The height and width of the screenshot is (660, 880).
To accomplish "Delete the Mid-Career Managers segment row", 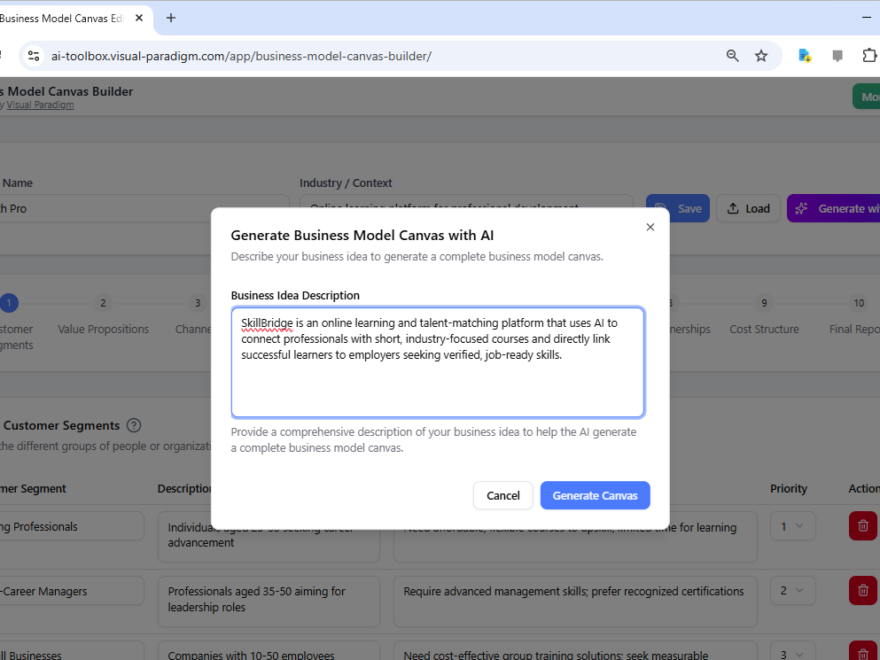I will pos(862,590).
